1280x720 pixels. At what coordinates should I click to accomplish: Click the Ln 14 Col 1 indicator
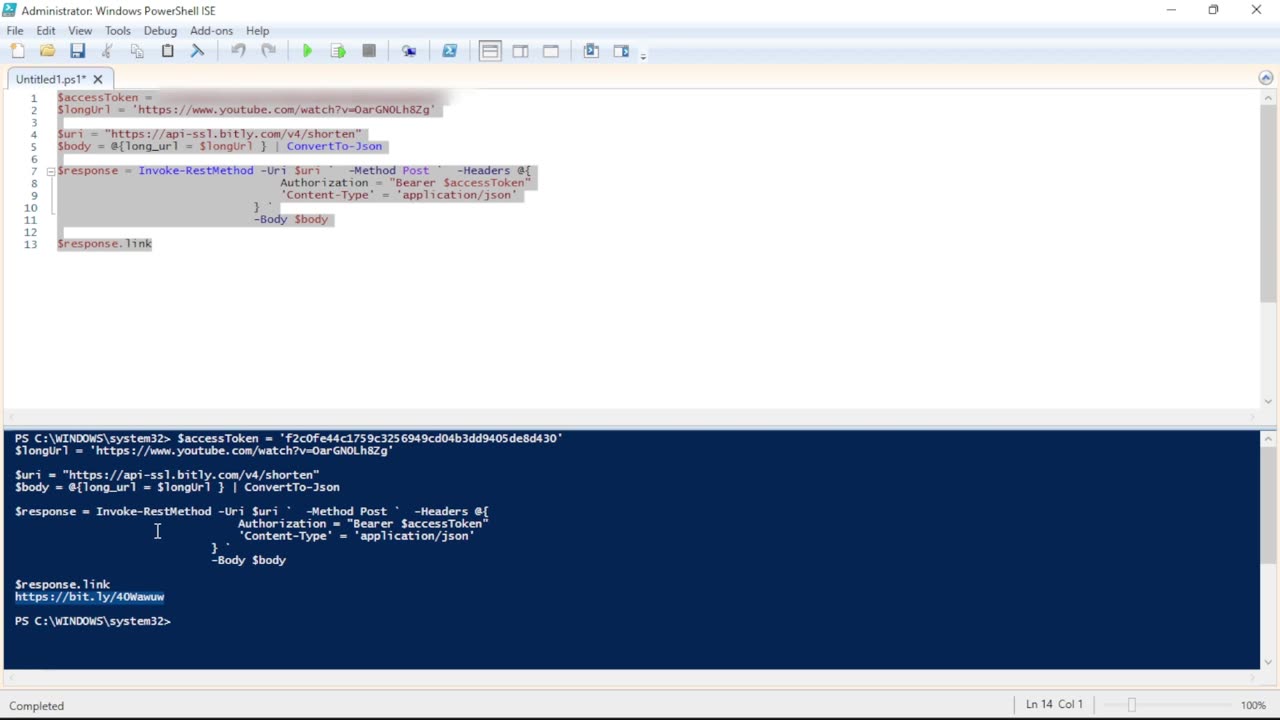coord(1054,705)
